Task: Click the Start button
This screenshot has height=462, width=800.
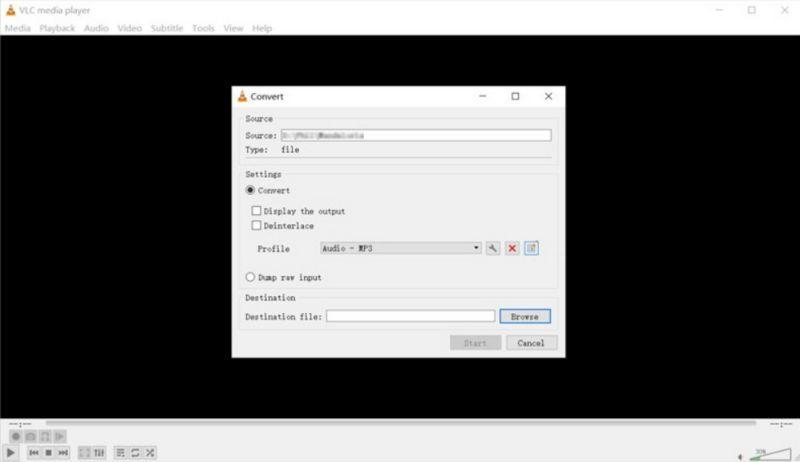Action: [x=476, y=343]
